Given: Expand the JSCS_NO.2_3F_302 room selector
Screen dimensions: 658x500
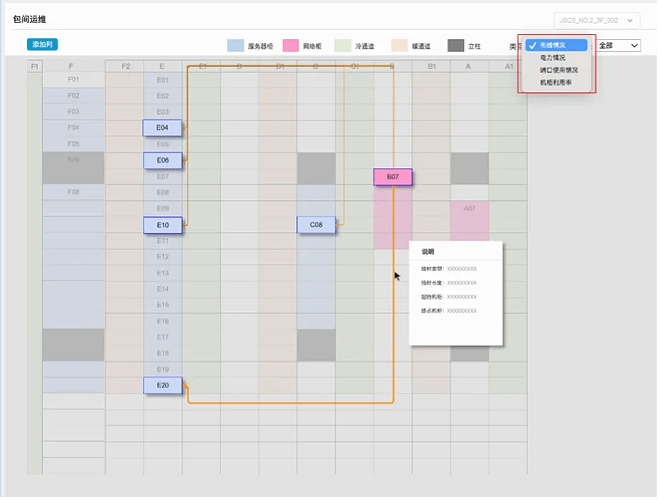Looking at the screenshot, I should [x=595, y=20].
